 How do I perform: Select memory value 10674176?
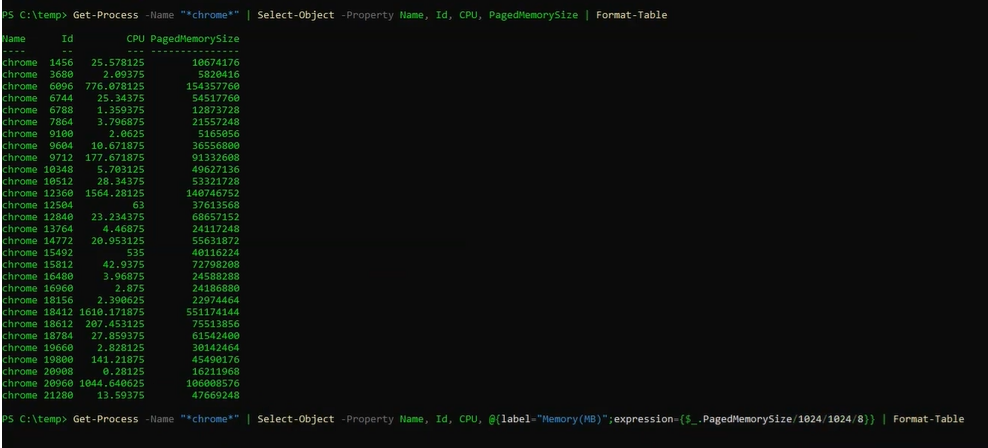tap(215, 62)
